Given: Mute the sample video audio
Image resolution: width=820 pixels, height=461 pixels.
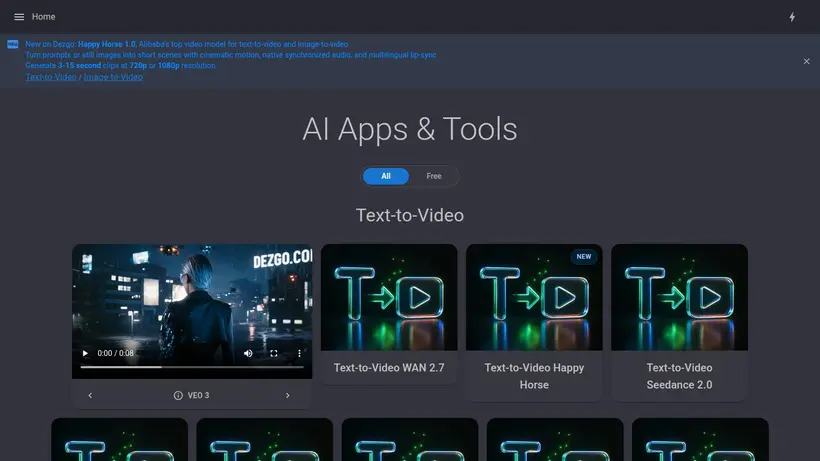Looking at the screenshot, I should 248,353.
